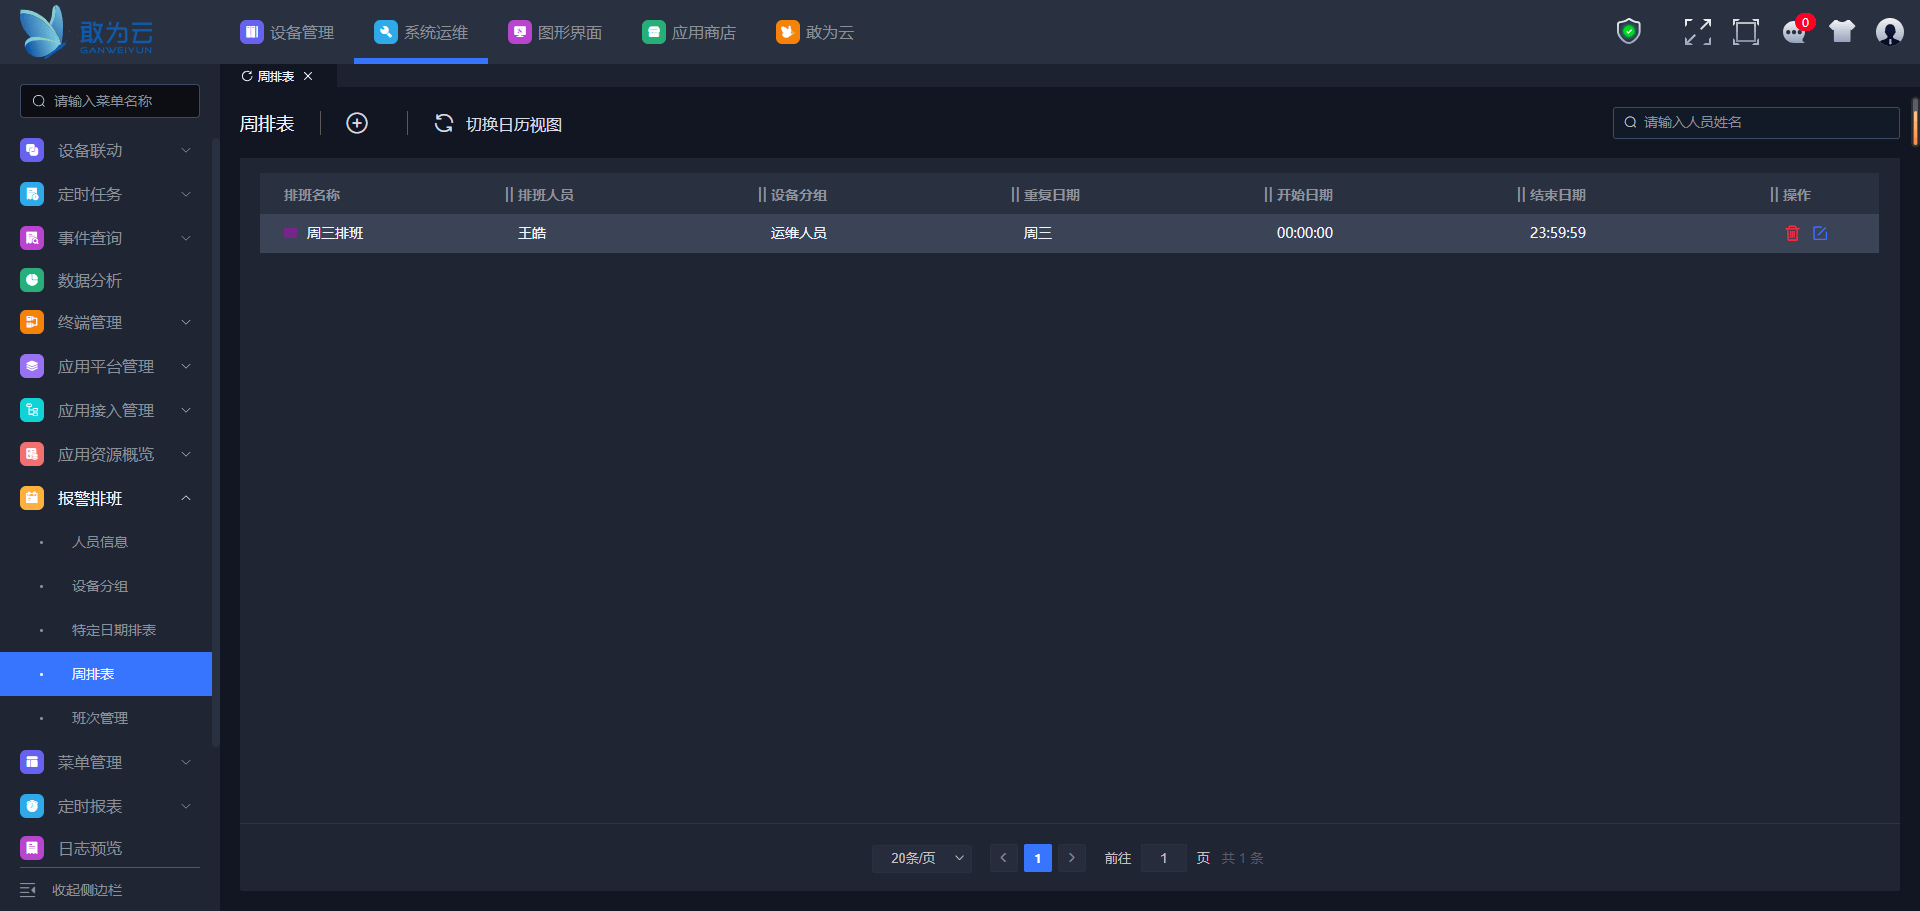The width and height of the screenshot is (1920, 911).
Task: Select the 系统运维 top tab
Action: point(421,32)
